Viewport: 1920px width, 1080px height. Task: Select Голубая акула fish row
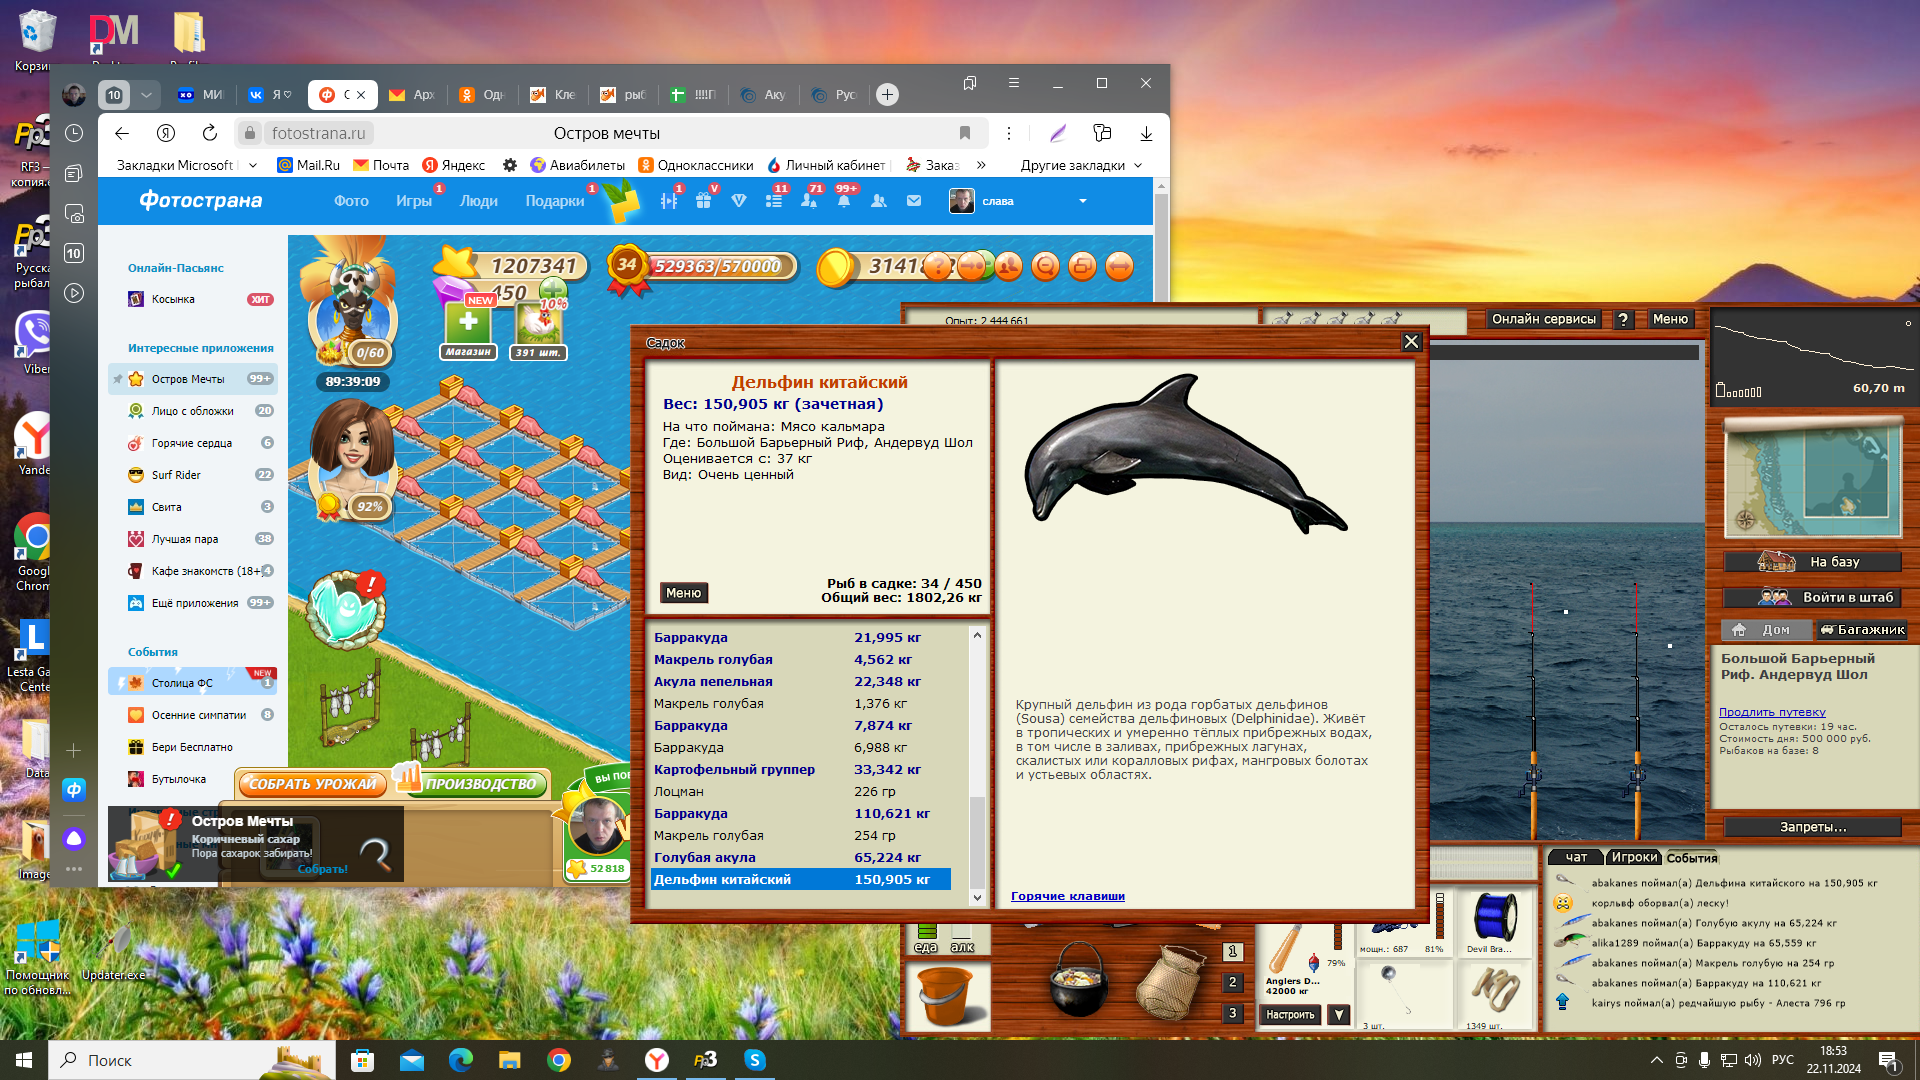800,857
